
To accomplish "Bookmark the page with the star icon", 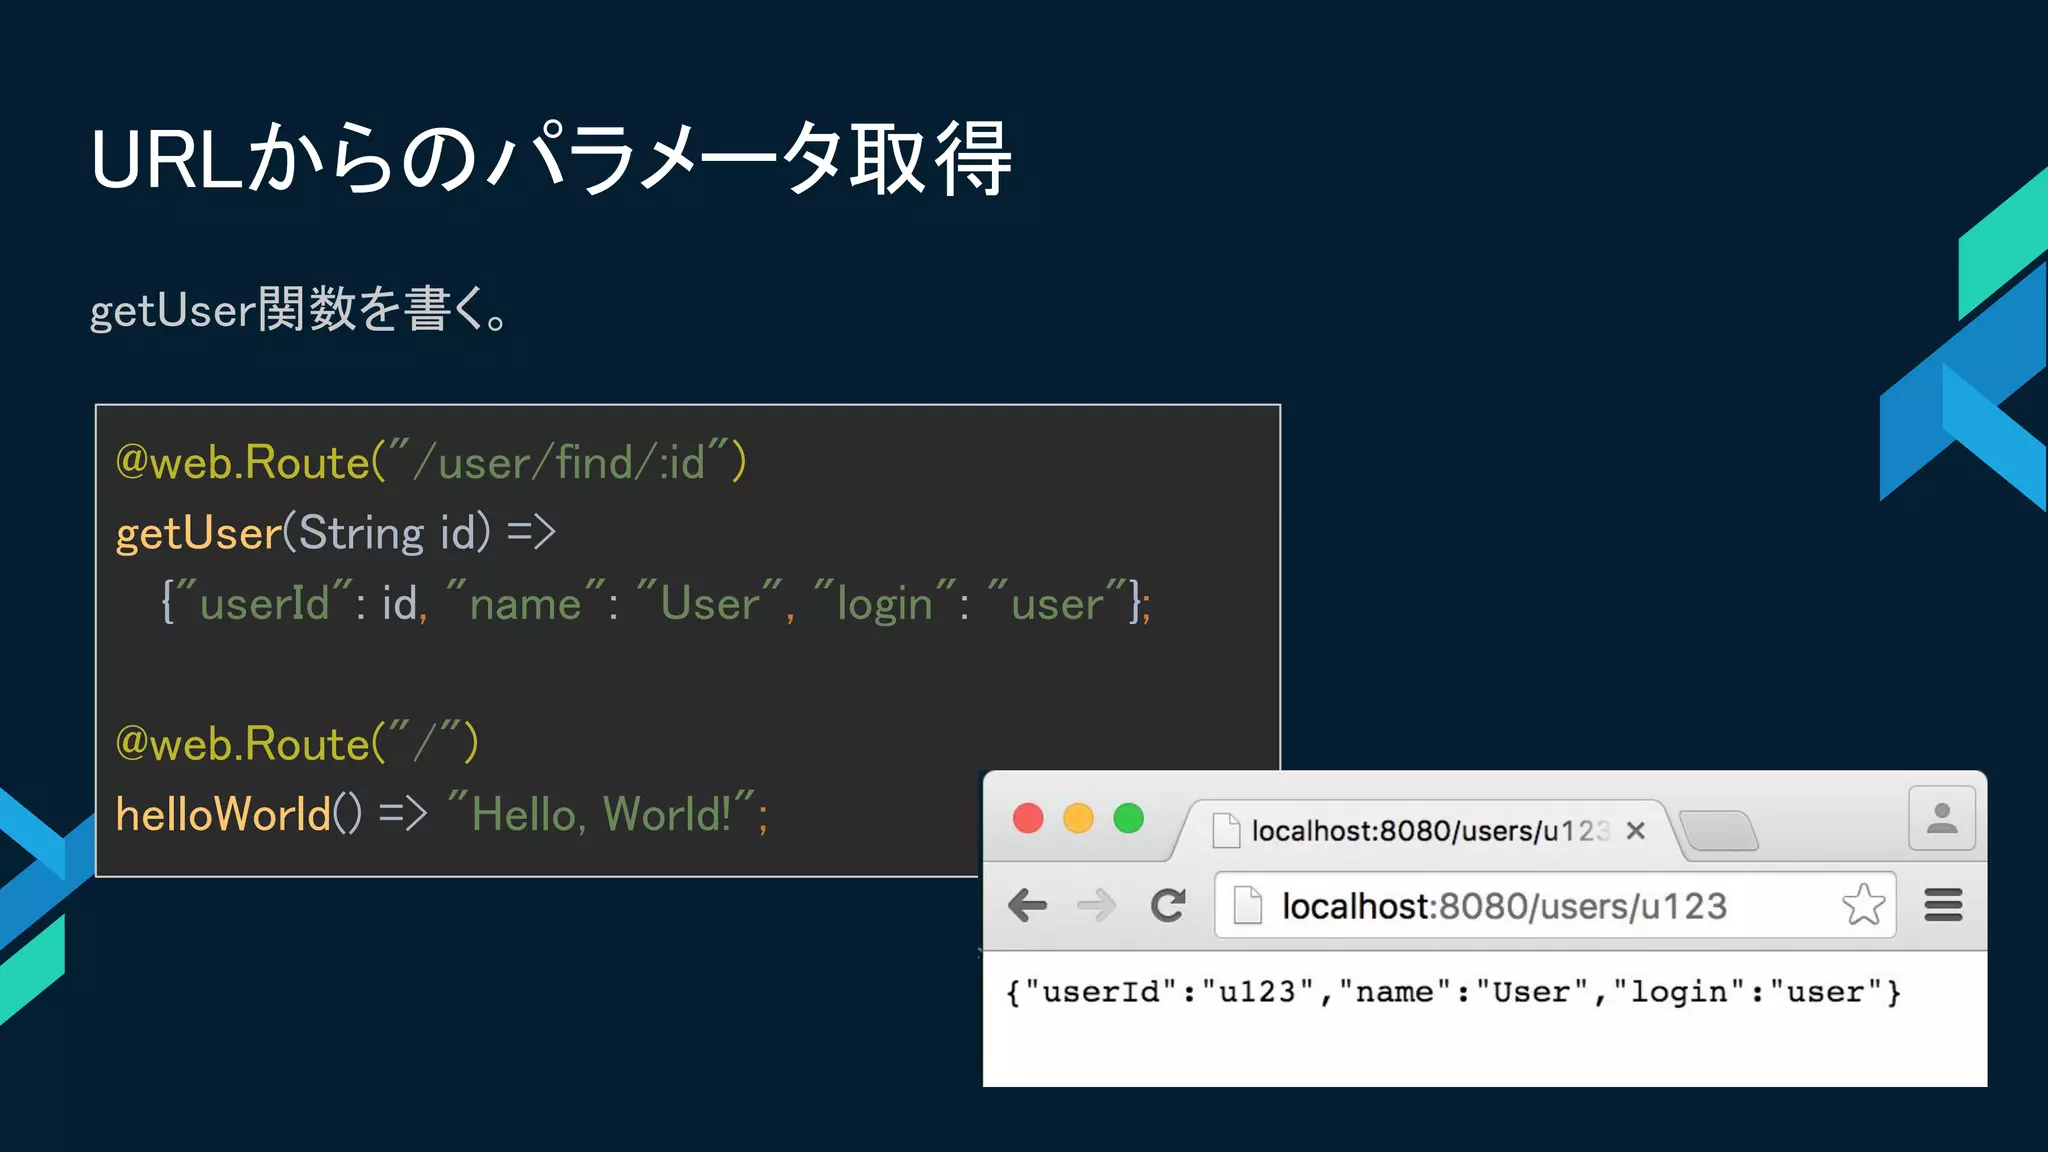I will click(1863, 905).
